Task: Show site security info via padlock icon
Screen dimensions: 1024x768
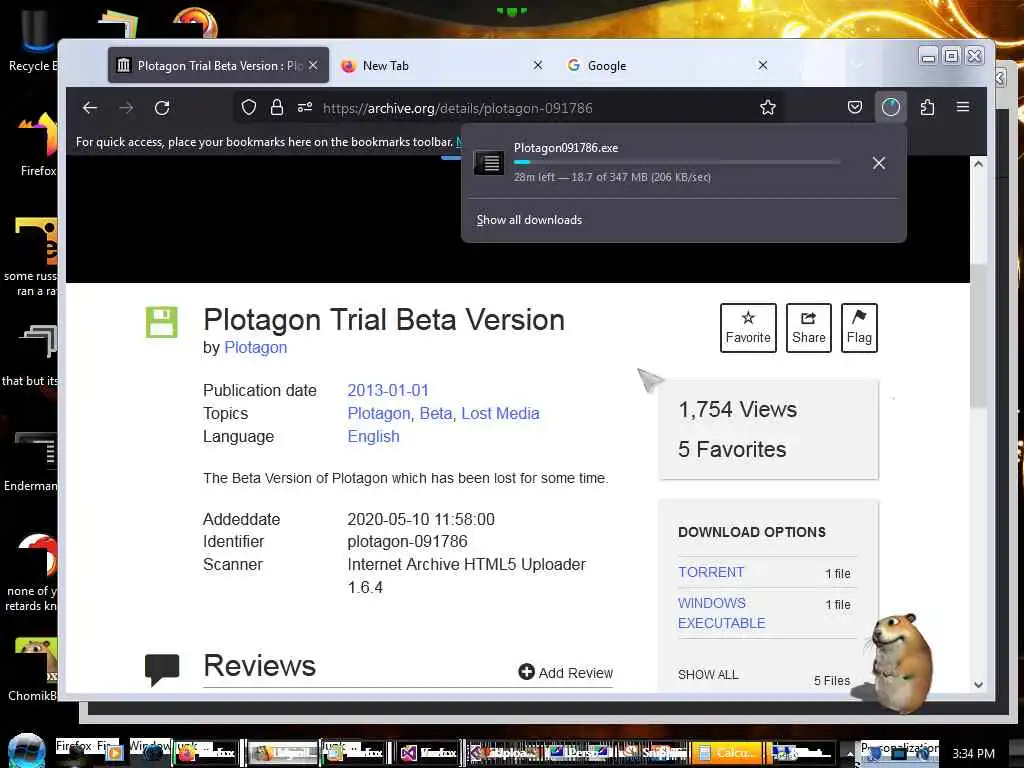Action: coord(277,108)
